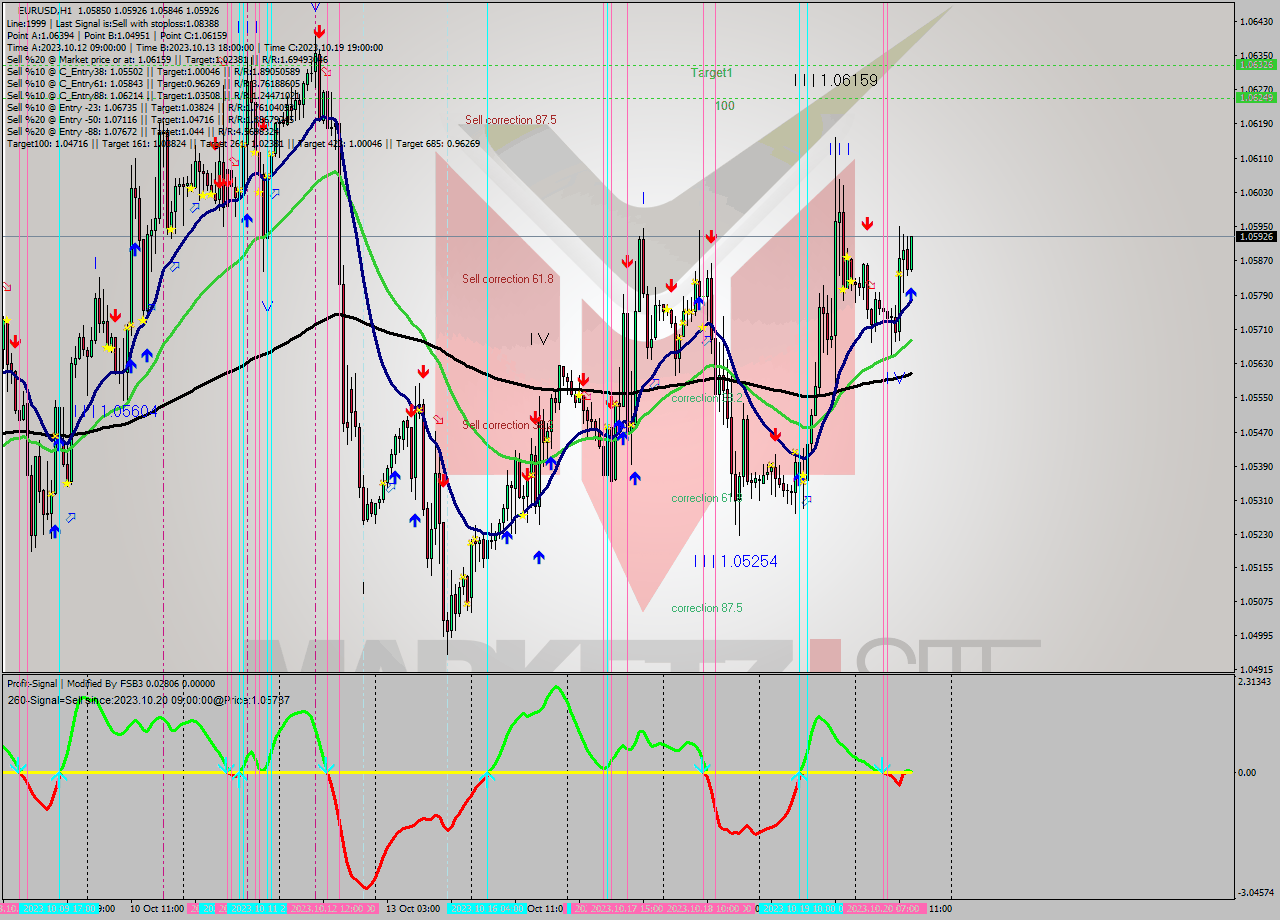Click the 1.06030 price axis label
Screen dimensions: 1280x920
click(1256, 192)
